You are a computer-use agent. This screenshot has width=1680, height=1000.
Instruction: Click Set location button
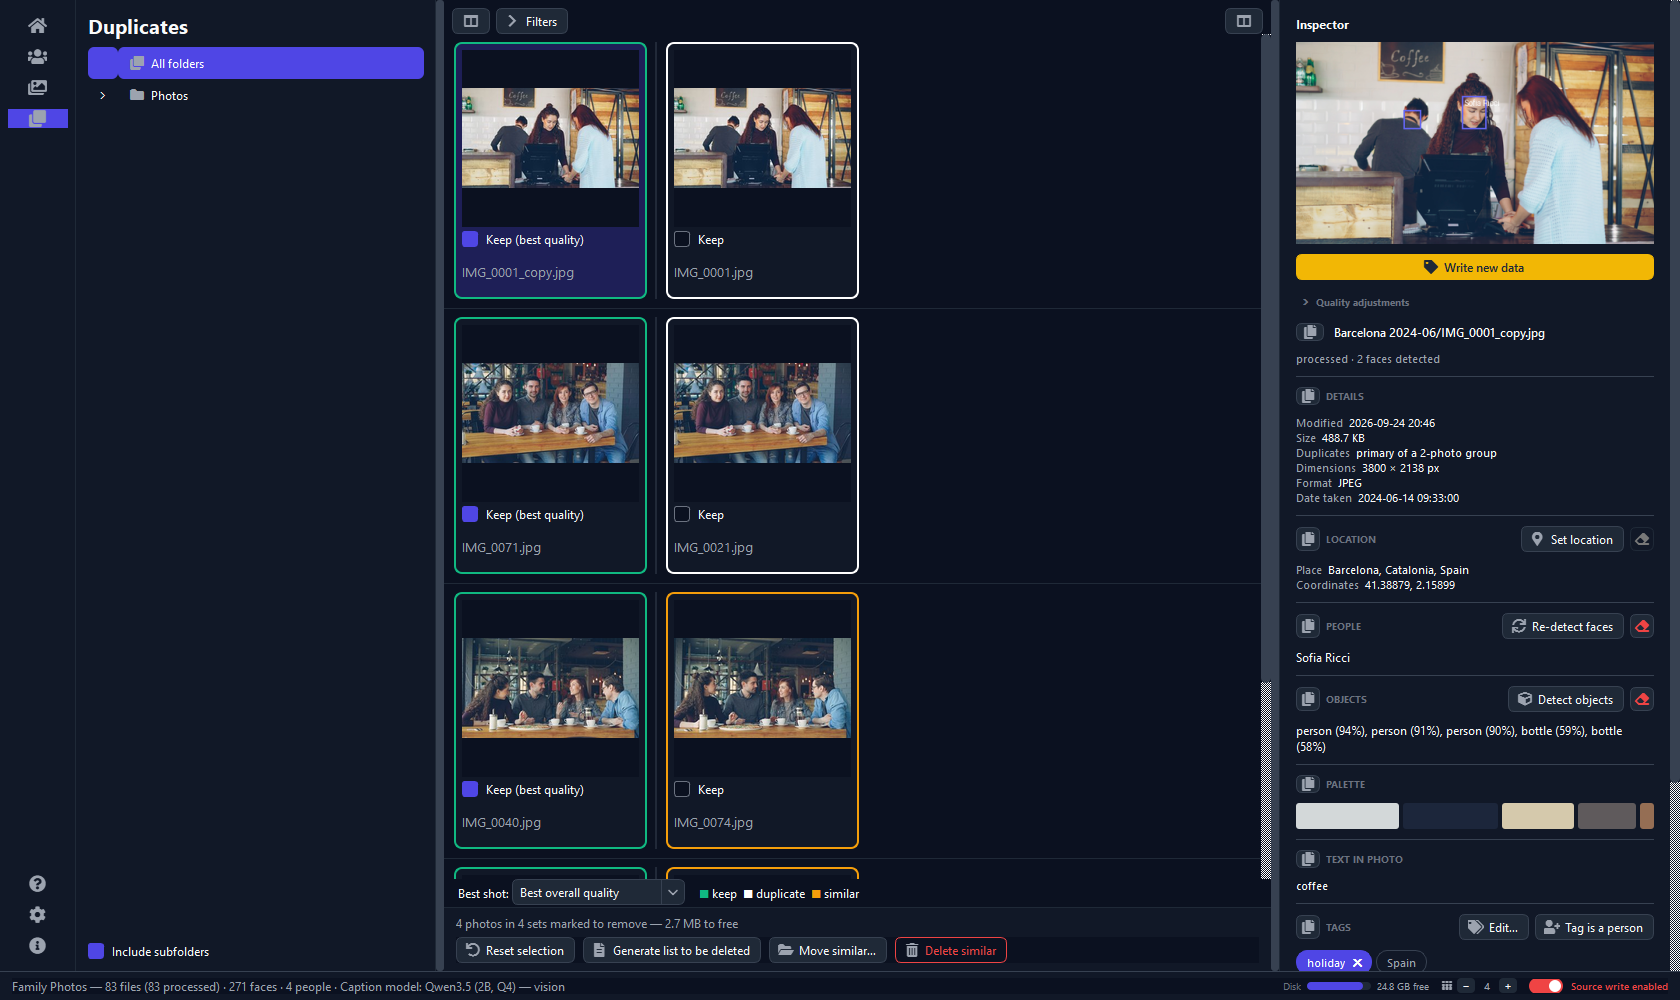tap(1572, 539)
